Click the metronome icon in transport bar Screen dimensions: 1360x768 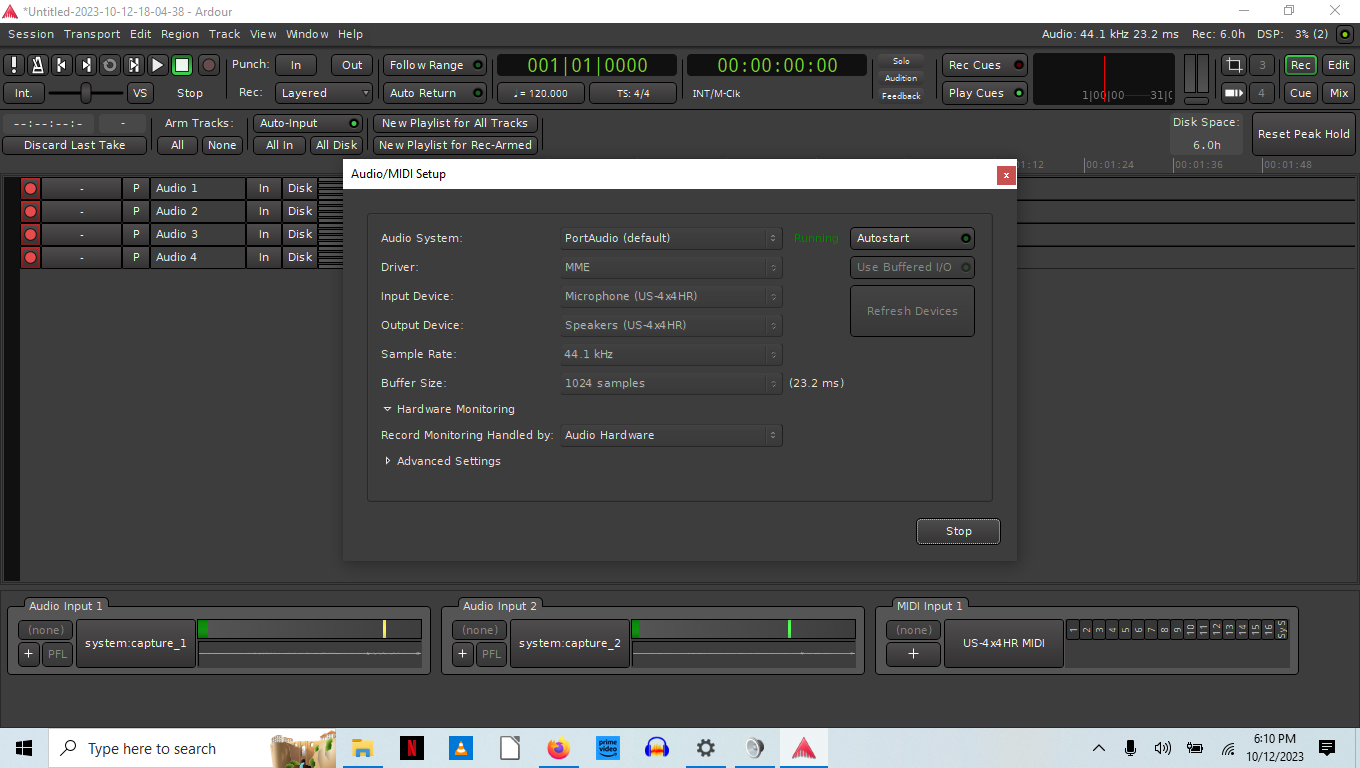[37, 65]
